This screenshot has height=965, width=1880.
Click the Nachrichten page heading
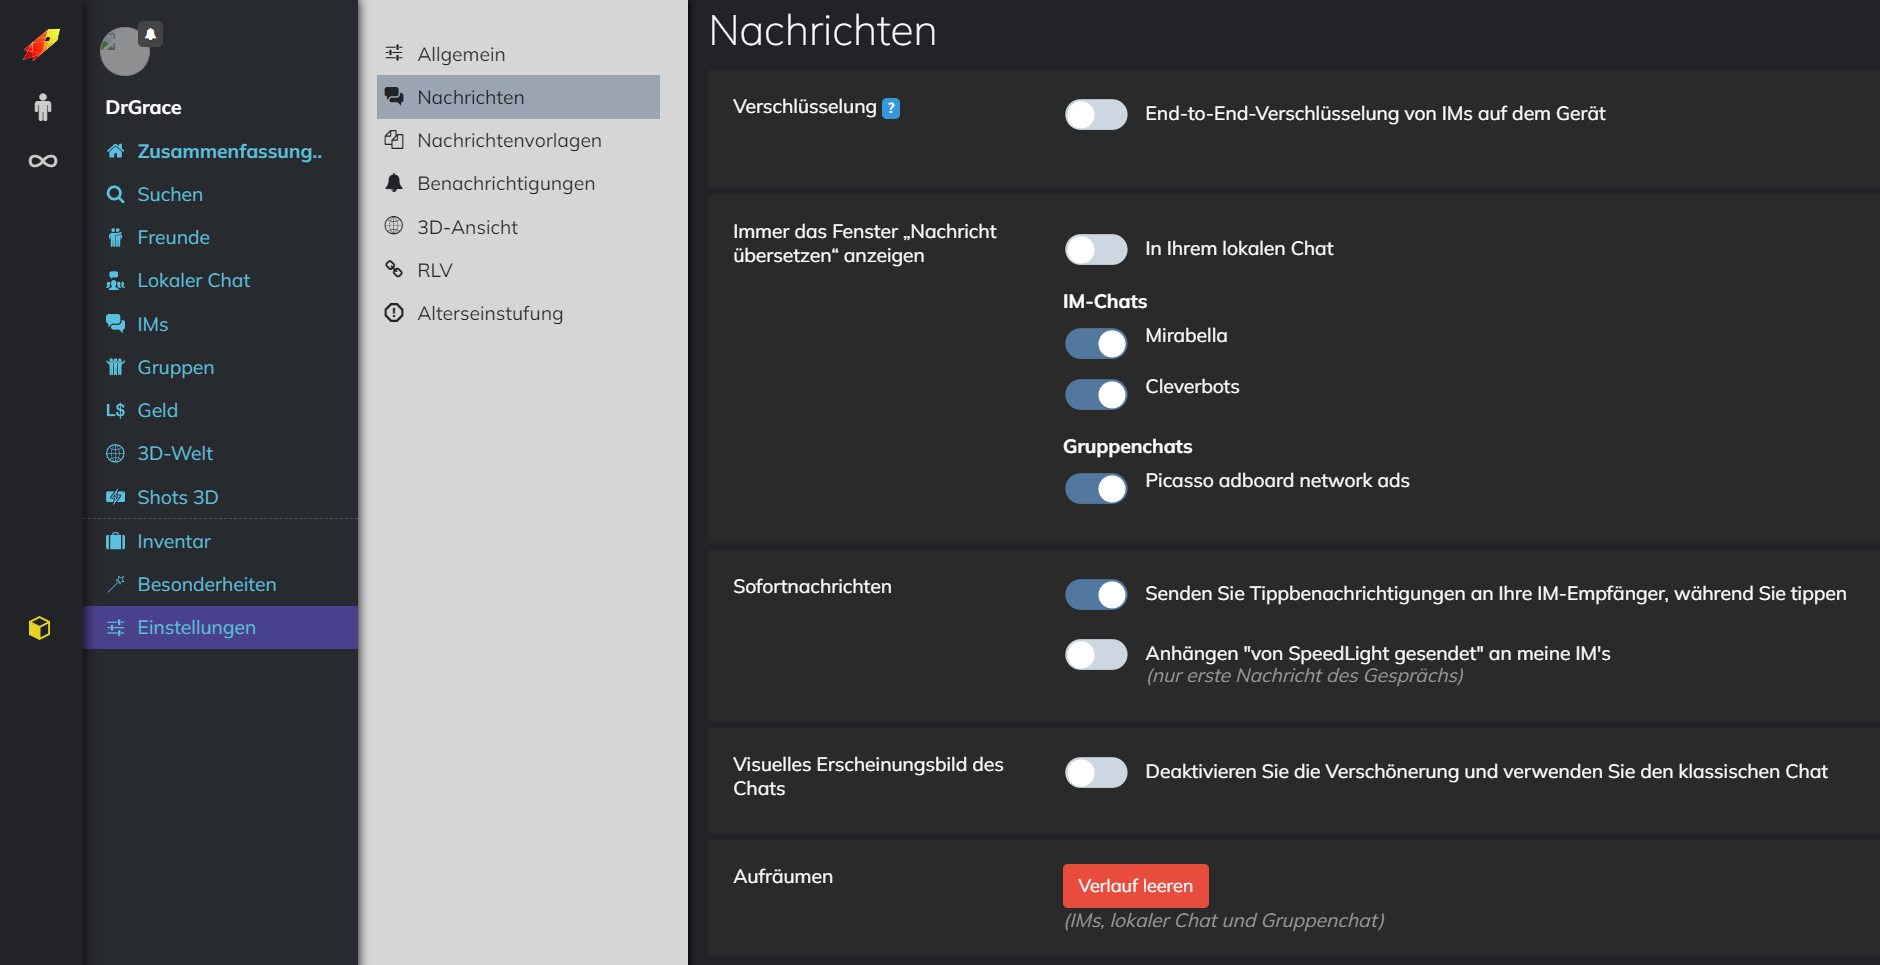[823, 31]
